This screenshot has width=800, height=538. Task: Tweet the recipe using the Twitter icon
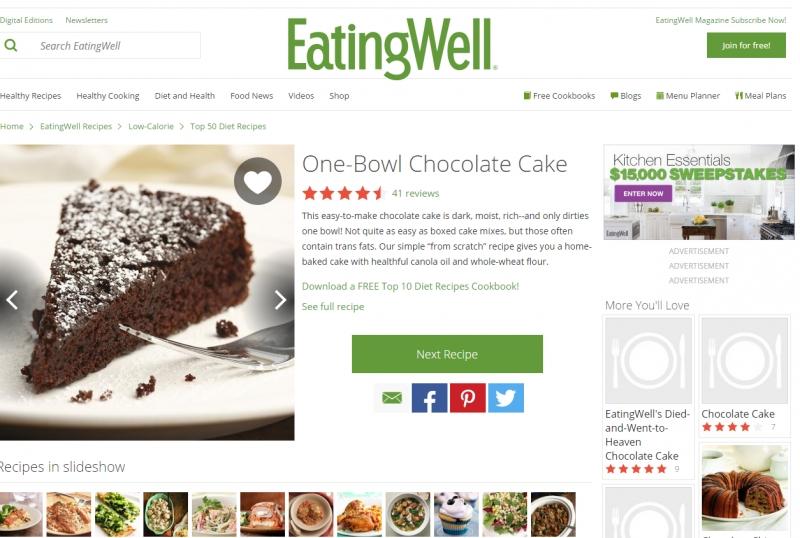click(506, 398)
